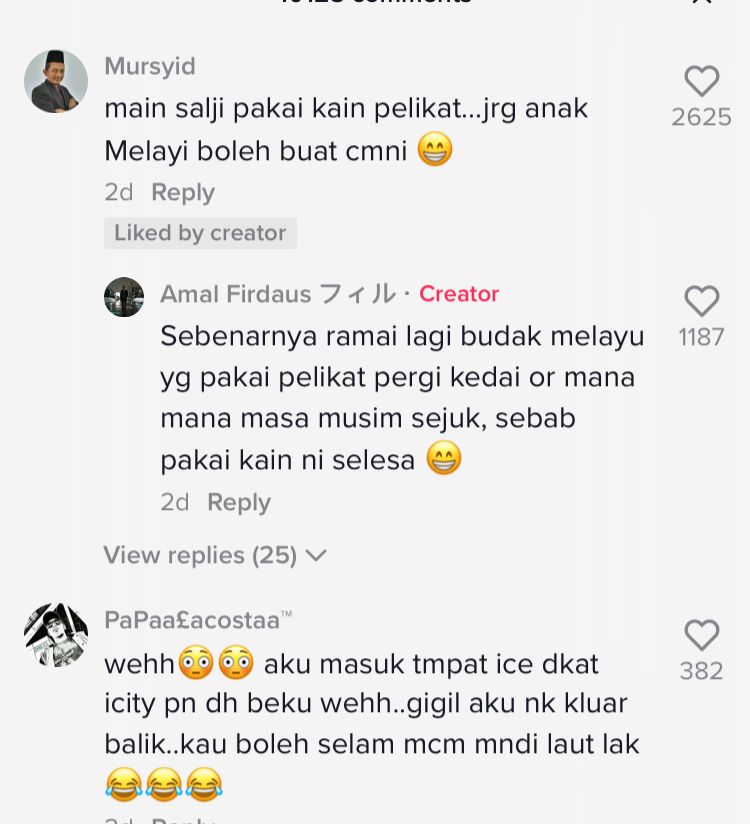
Task: Reply to Amal Firdaus's comment
Action: 239,502
